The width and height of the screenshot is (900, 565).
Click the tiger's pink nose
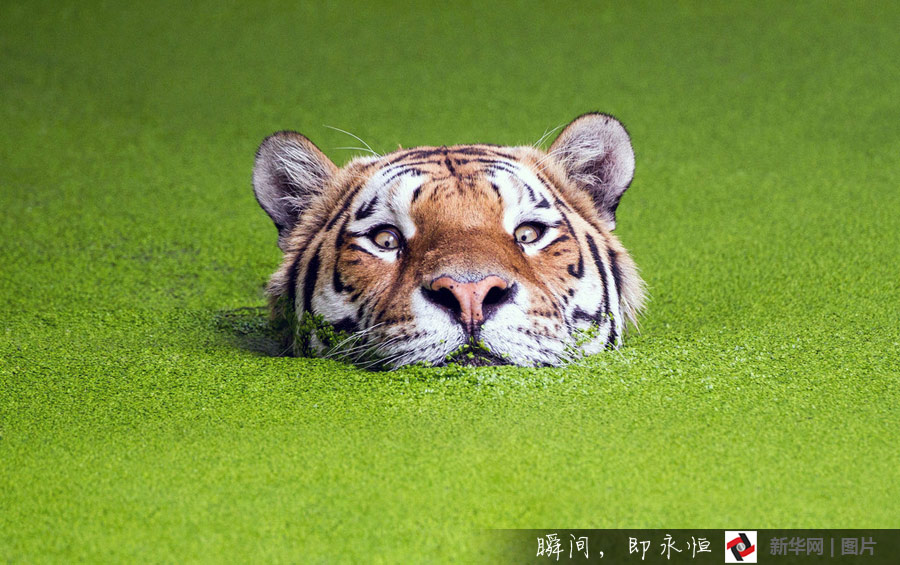click(468, 296)
